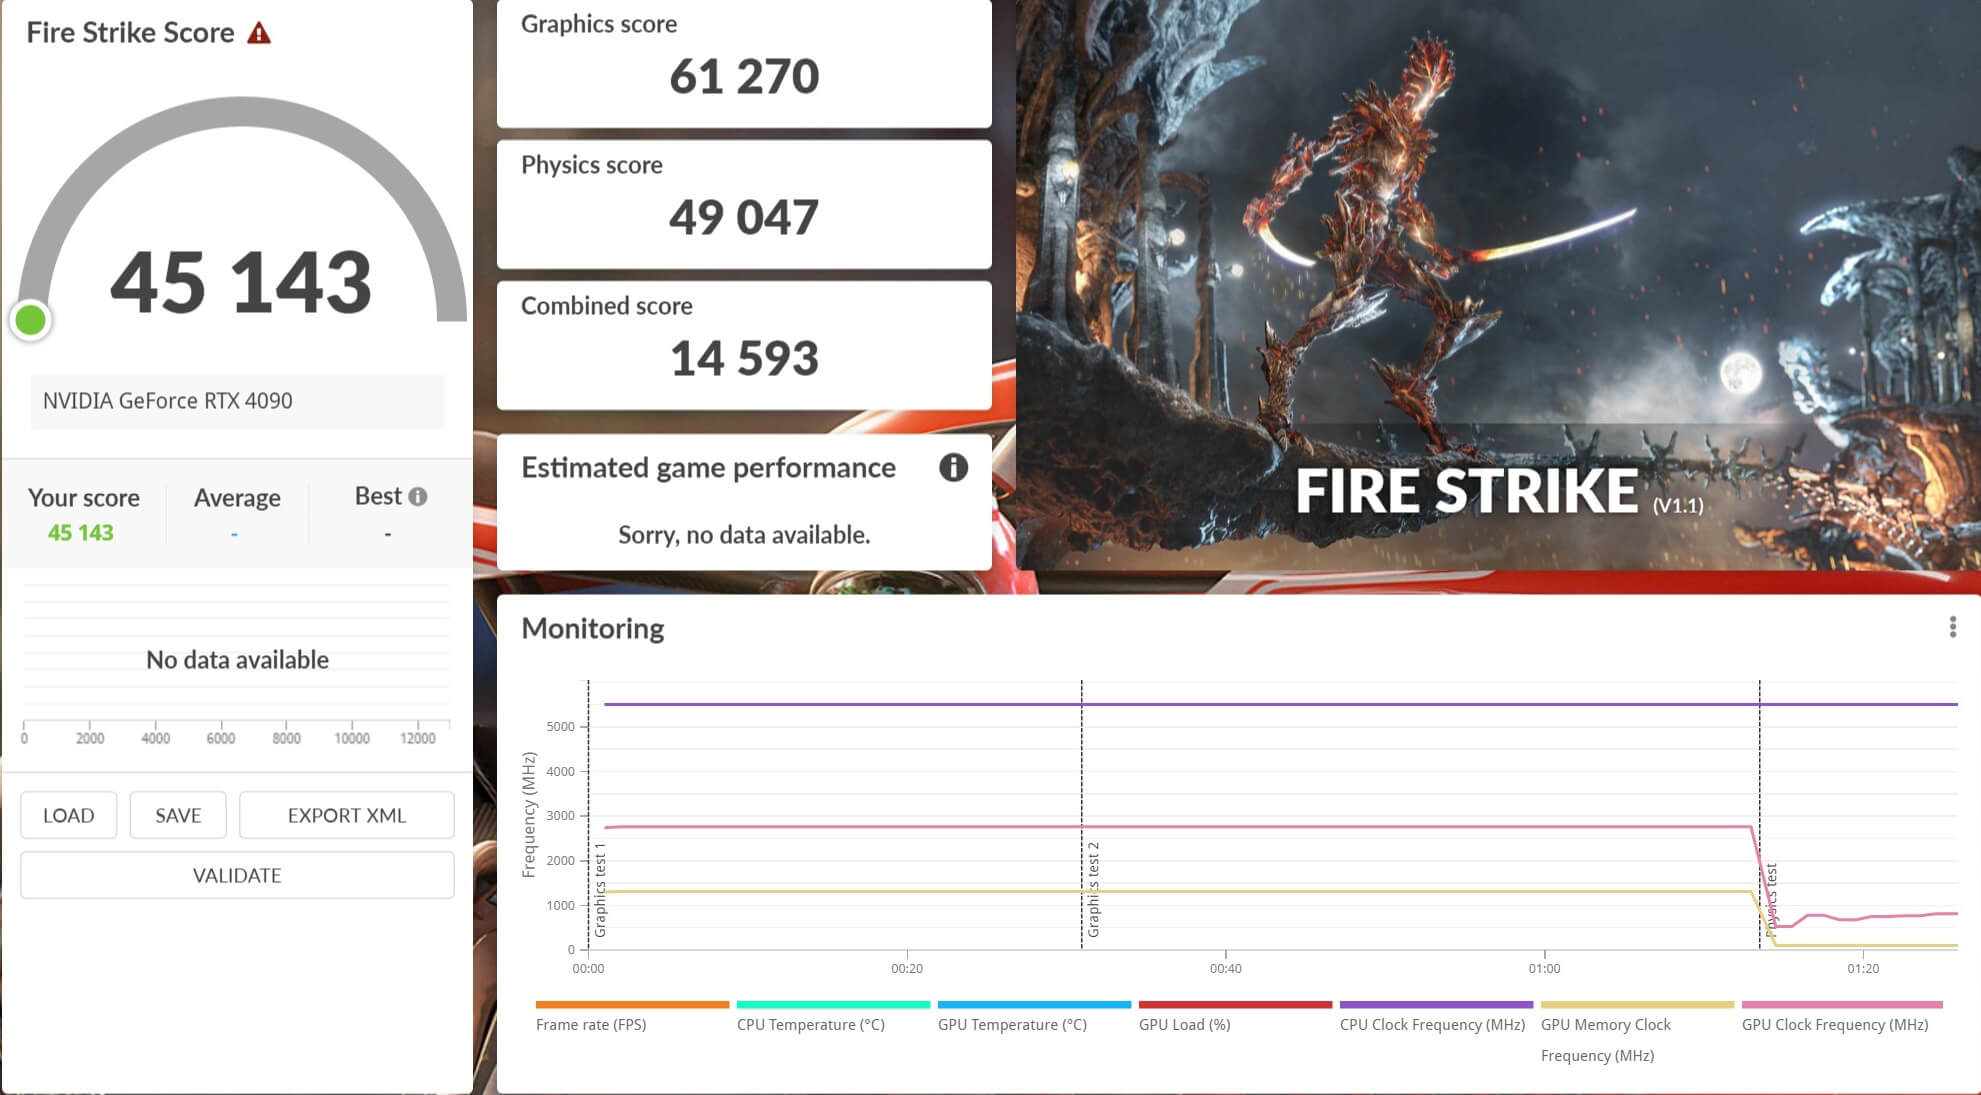The image size is (1981, 1095).
Task: Click the purple CPU Clock Frequency swatch
Action: [1435, 1004]
